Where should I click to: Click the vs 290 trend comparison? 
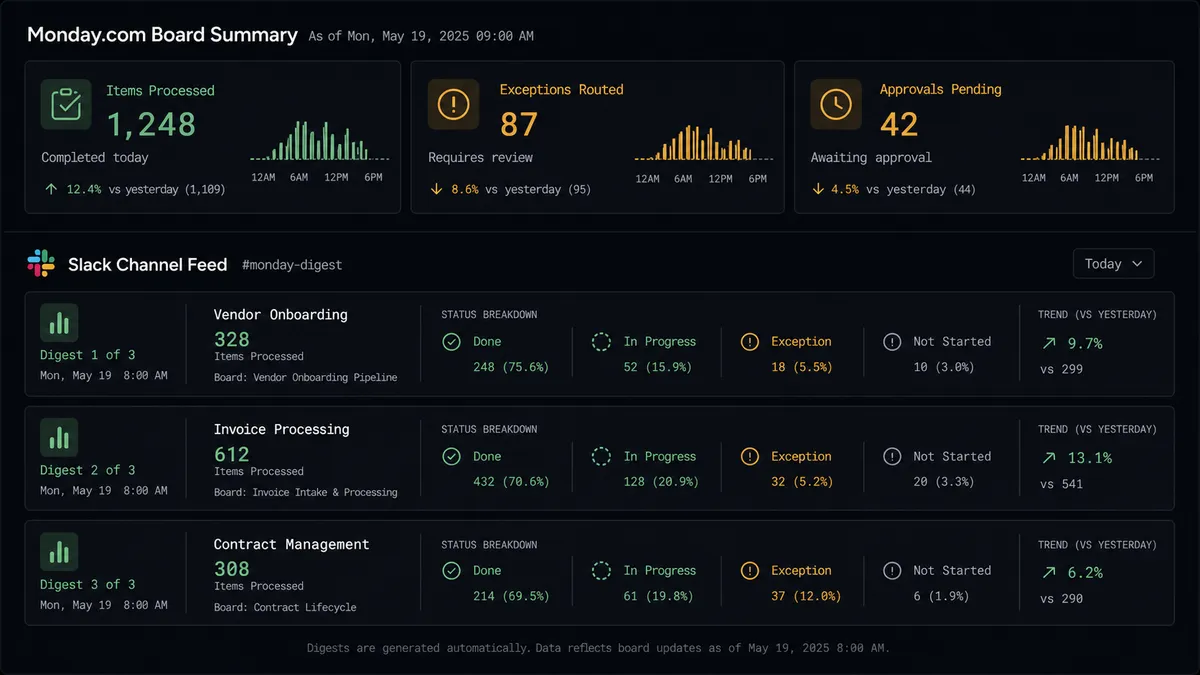click(1062, 599)
